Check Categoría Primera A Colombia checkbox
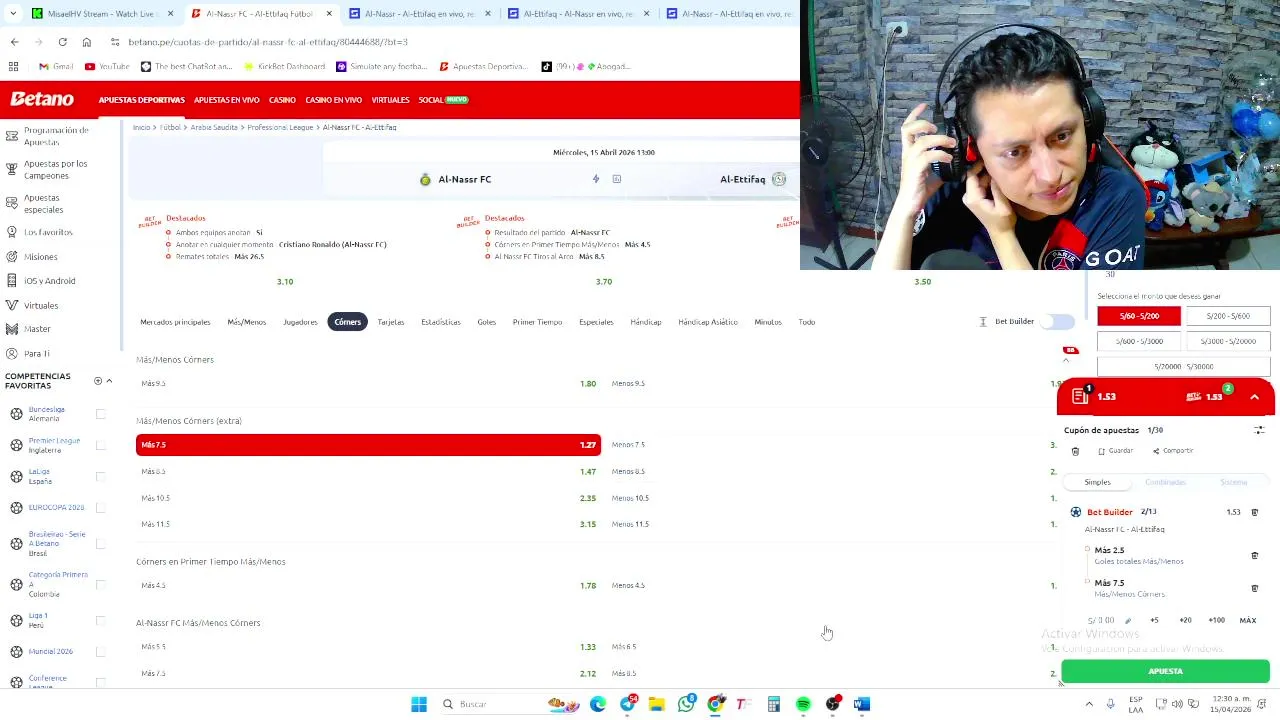1280x720 pixels. (100, 584)
